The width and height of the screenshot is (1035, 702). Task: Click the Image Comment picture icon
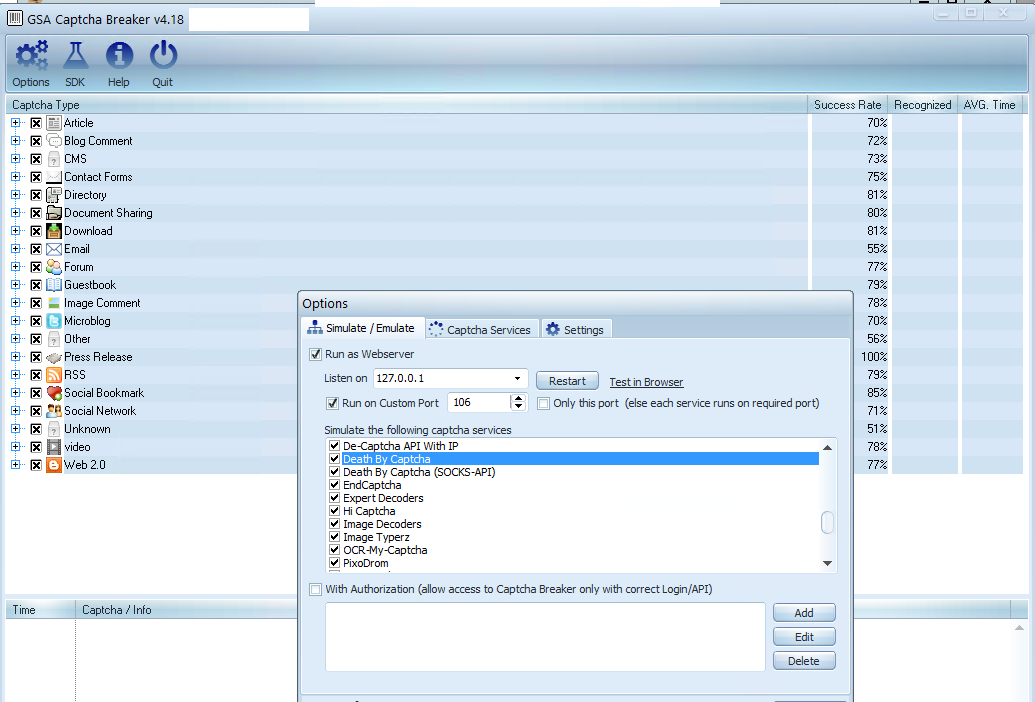pyautogui.click(x=54, y=303)
